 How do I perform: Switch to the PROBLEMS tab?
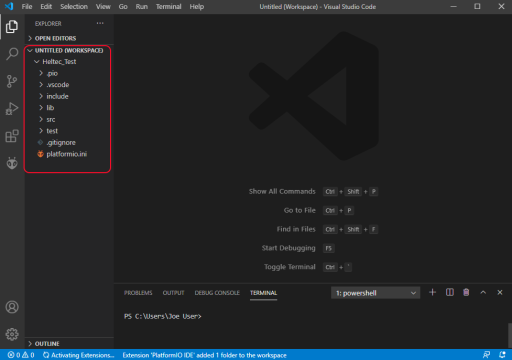tap(138, 293)
